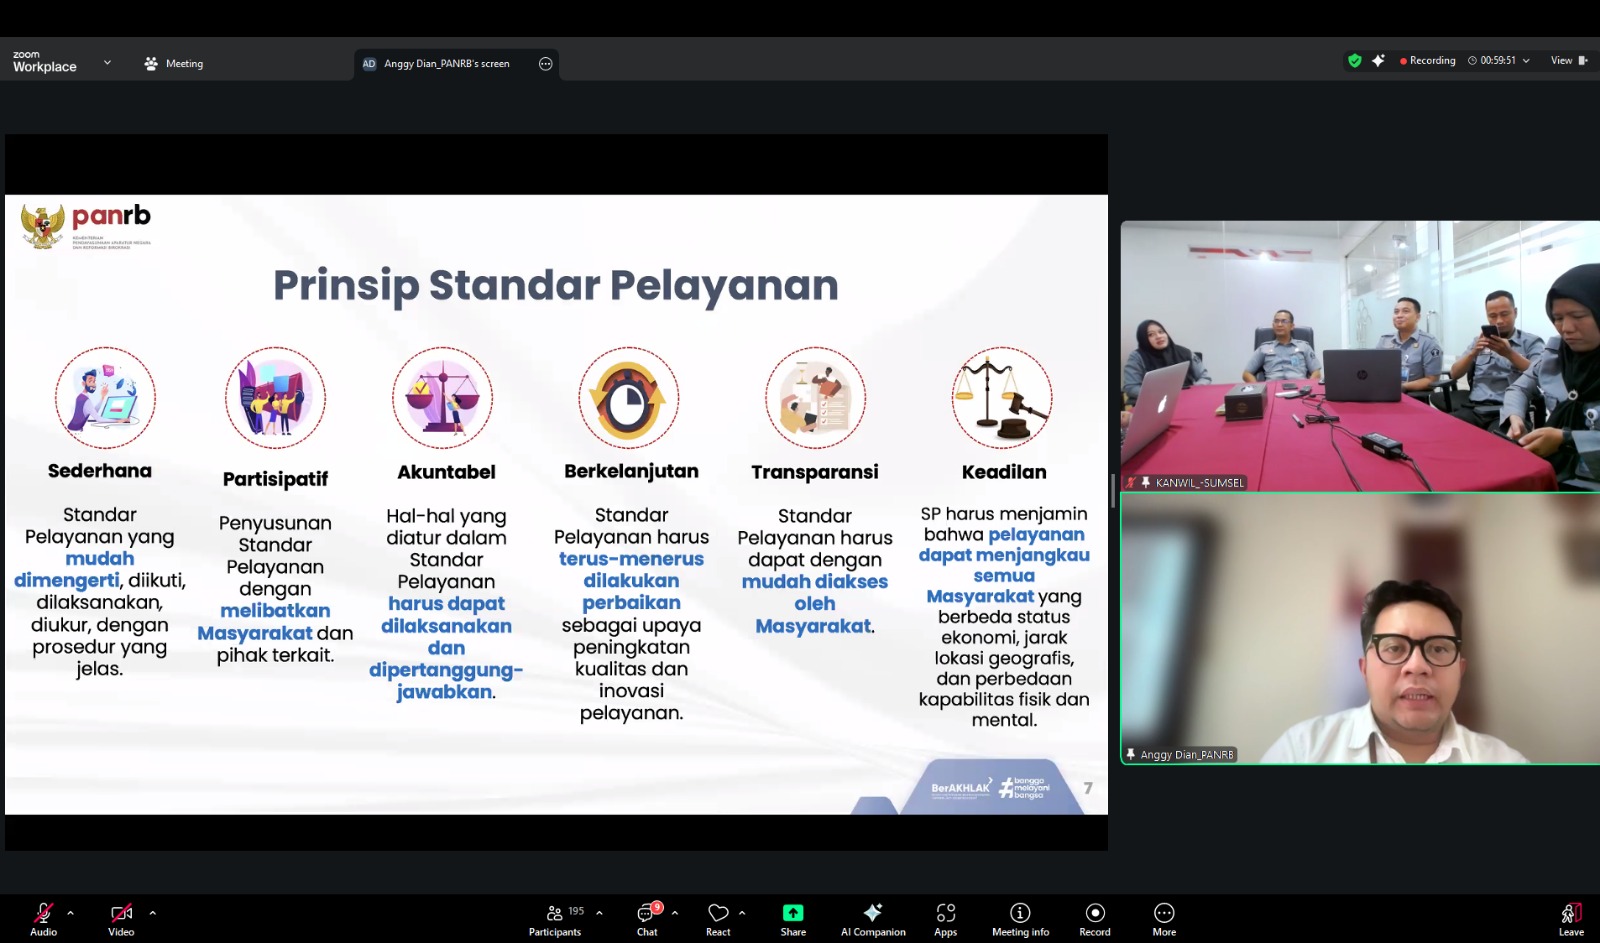
Task: Expand the meeting timer dropdown
Action: (x=1527, y=60)
